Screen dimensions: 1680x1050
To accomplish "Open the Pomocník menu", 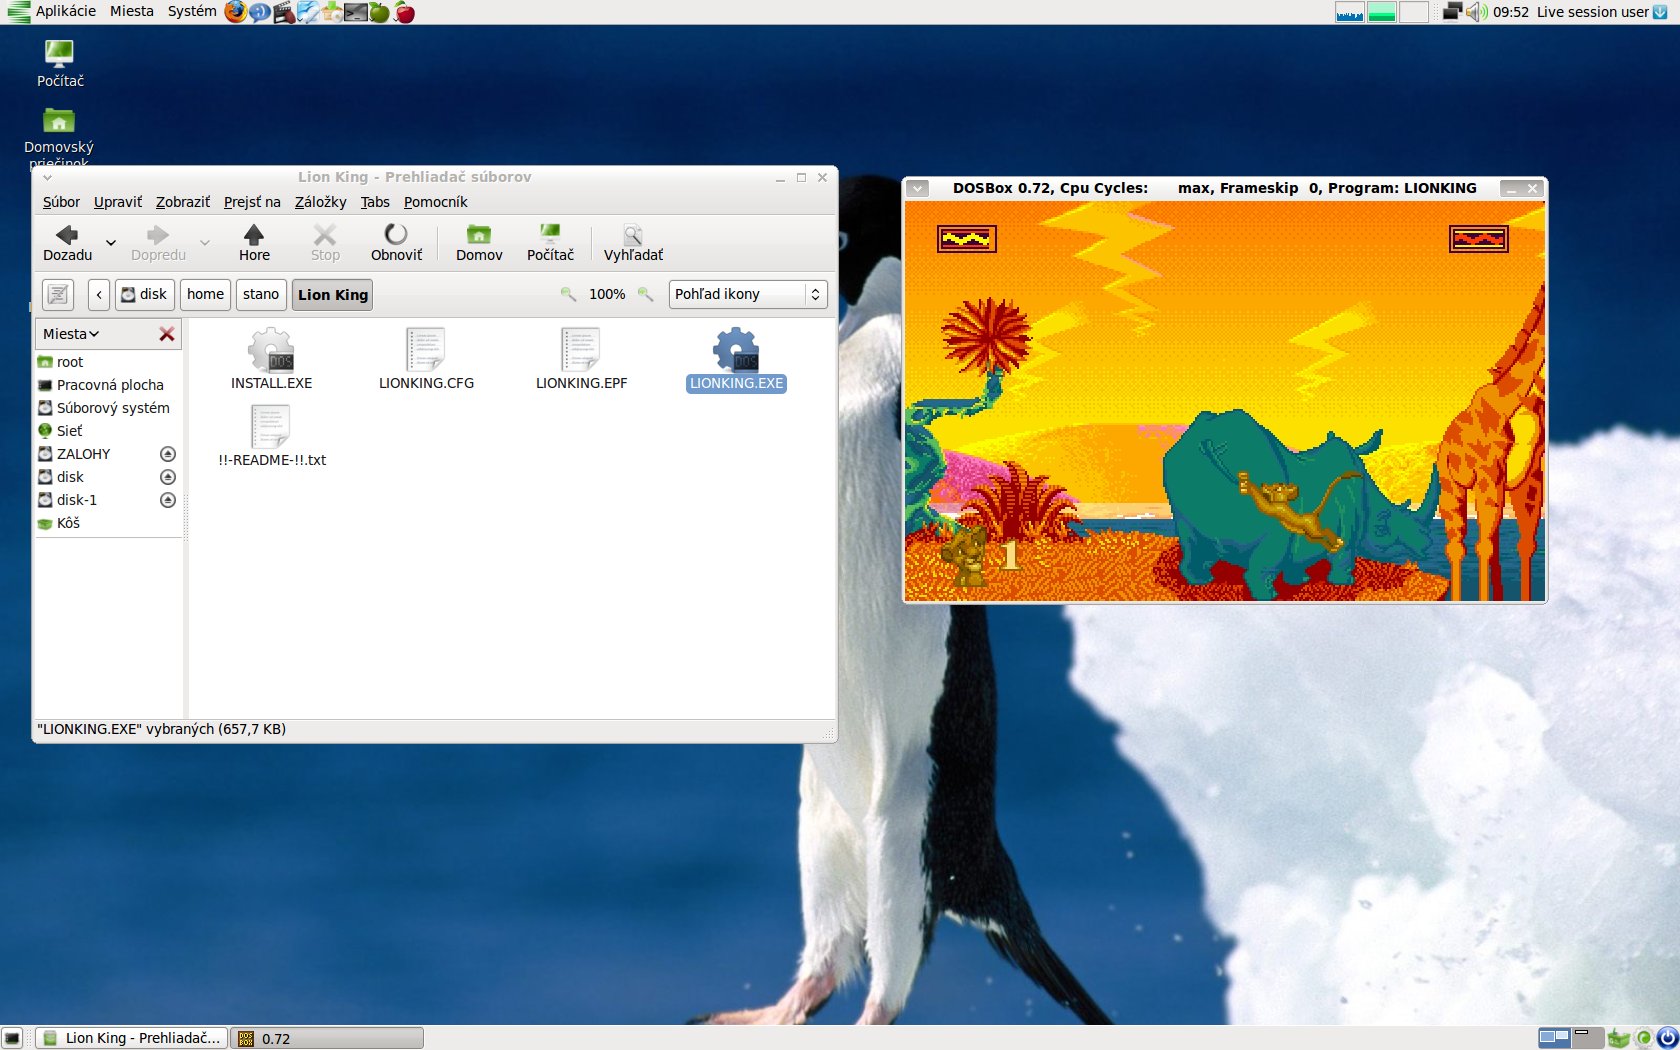I will [435, 202].
